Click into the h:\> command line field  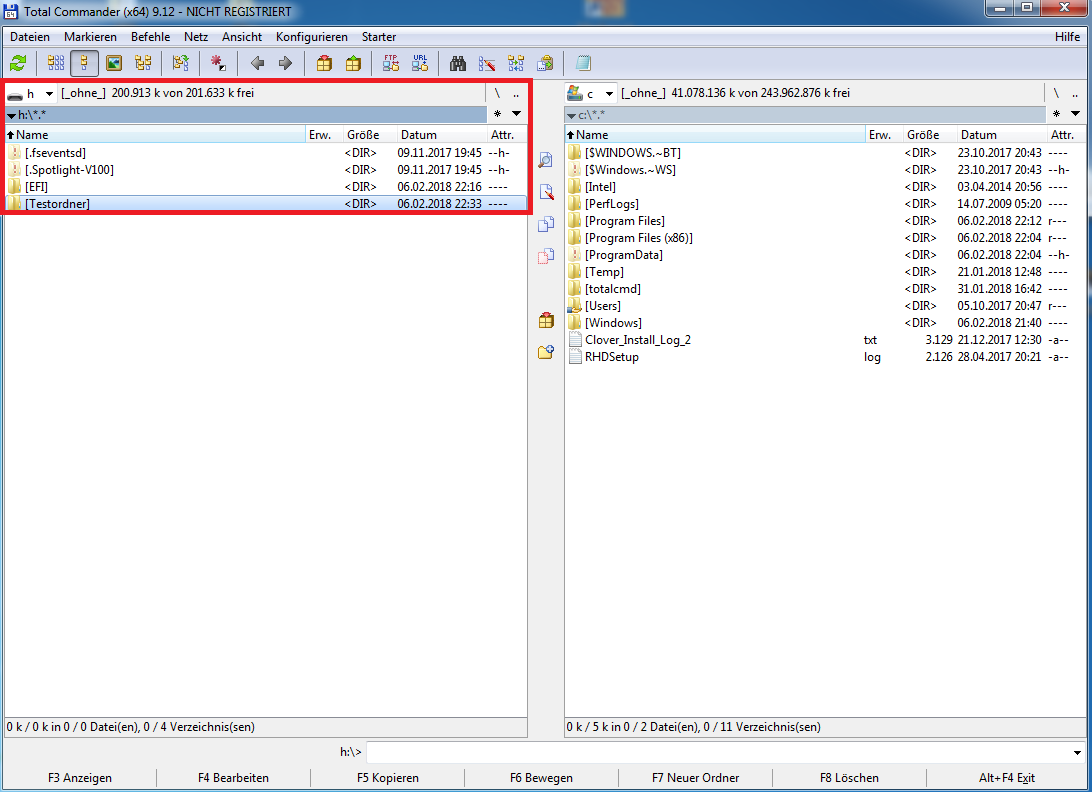click(719, 752)
